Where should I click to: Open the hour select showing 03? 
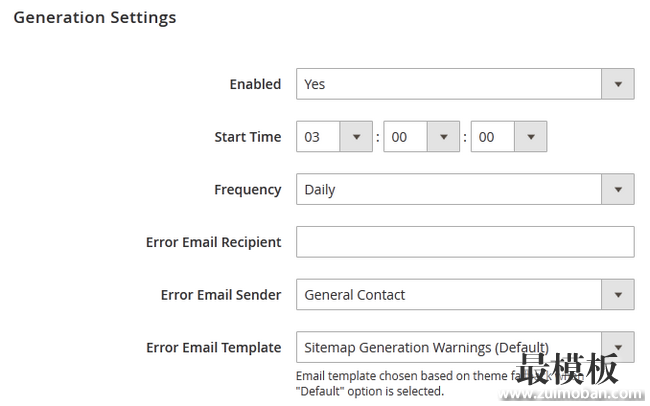pos(334,137)
